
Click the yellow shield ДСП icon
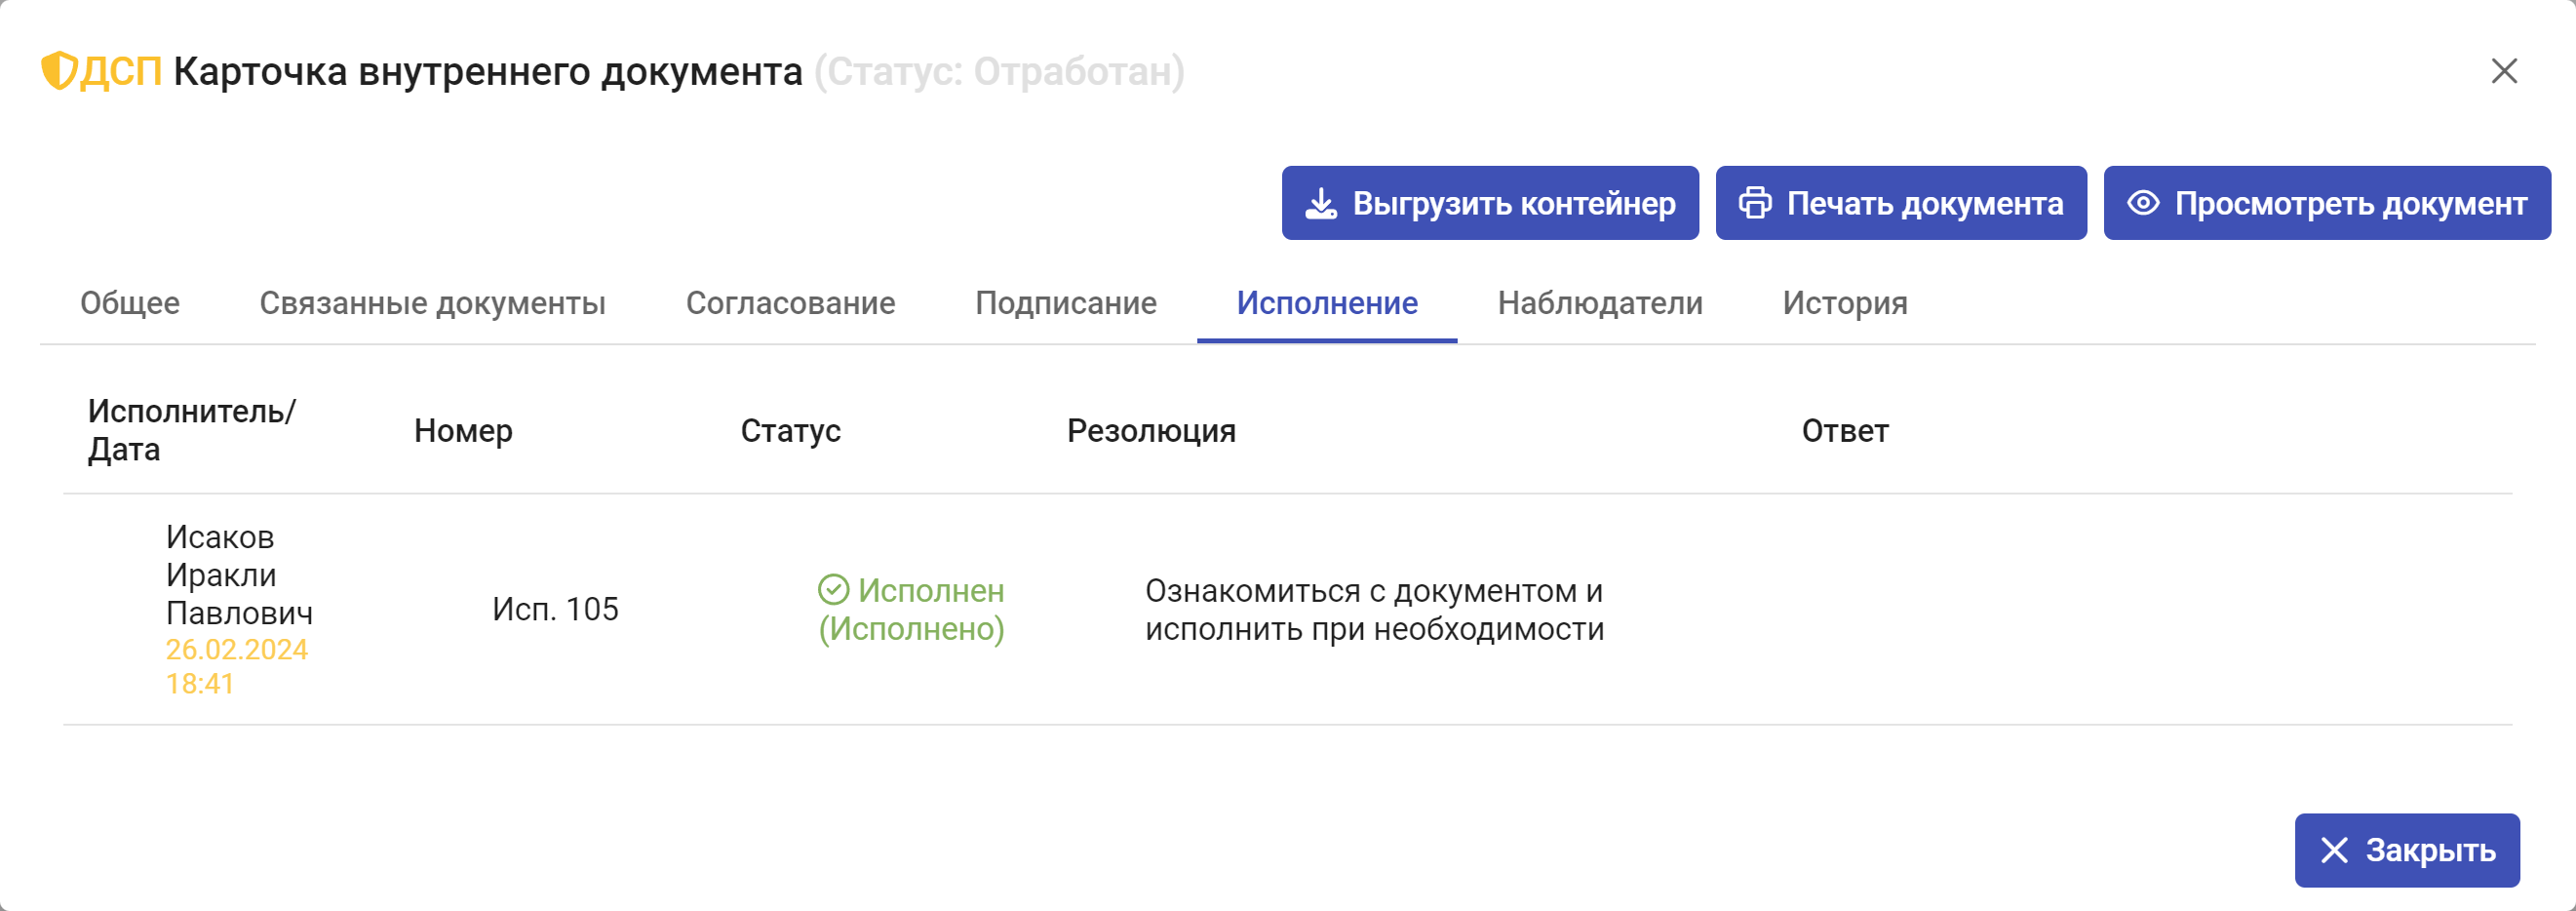59,71
